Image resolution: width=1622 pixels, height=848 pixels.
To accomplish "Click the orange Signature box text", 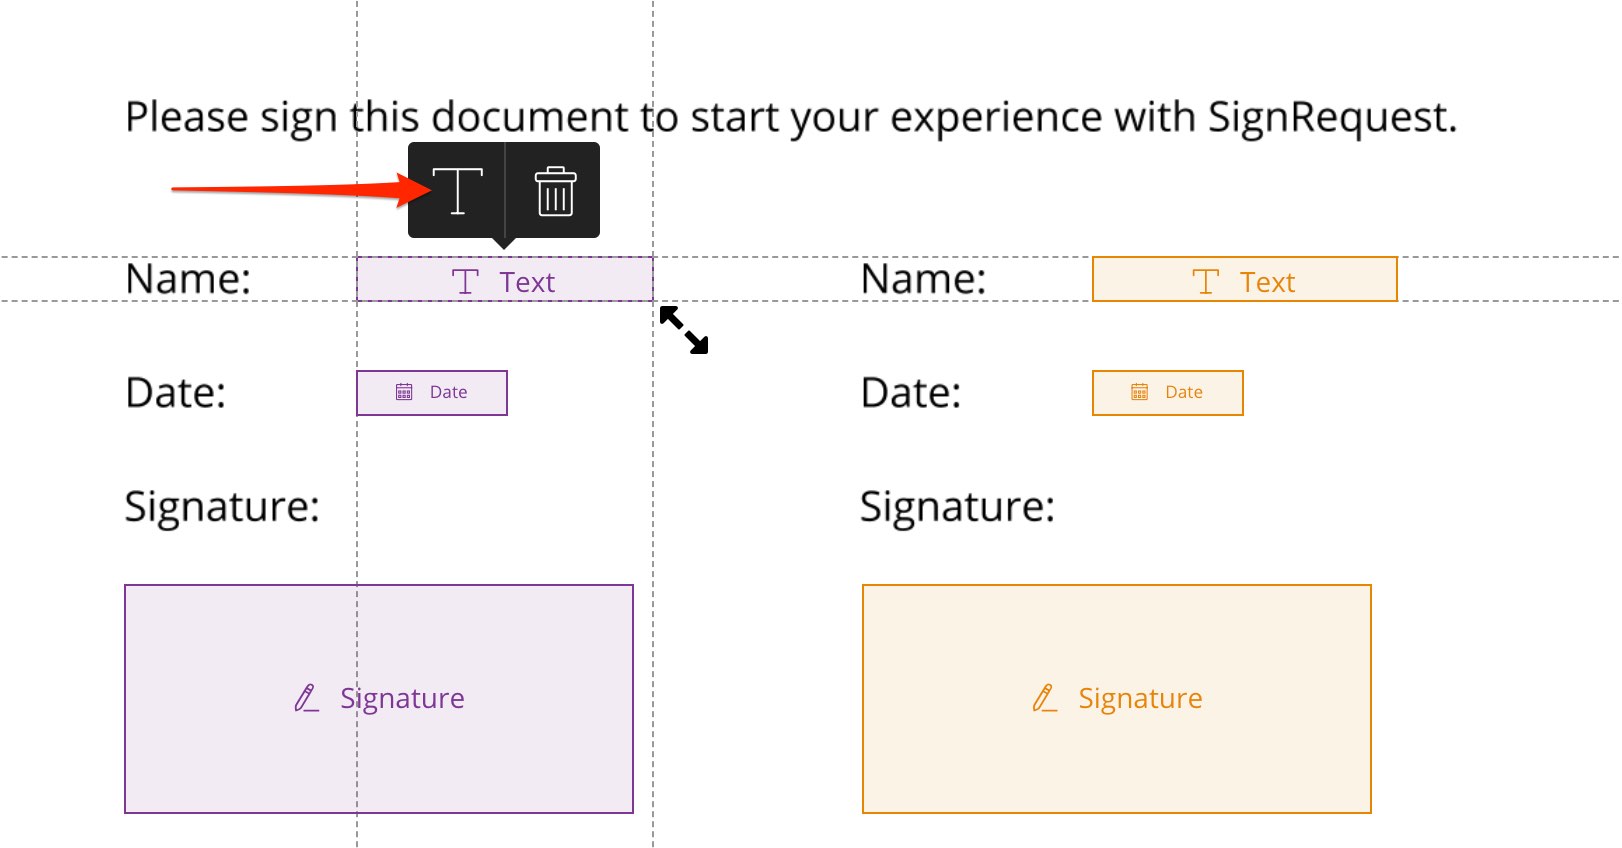I will pyautogui.click(x=1140, y=698).
